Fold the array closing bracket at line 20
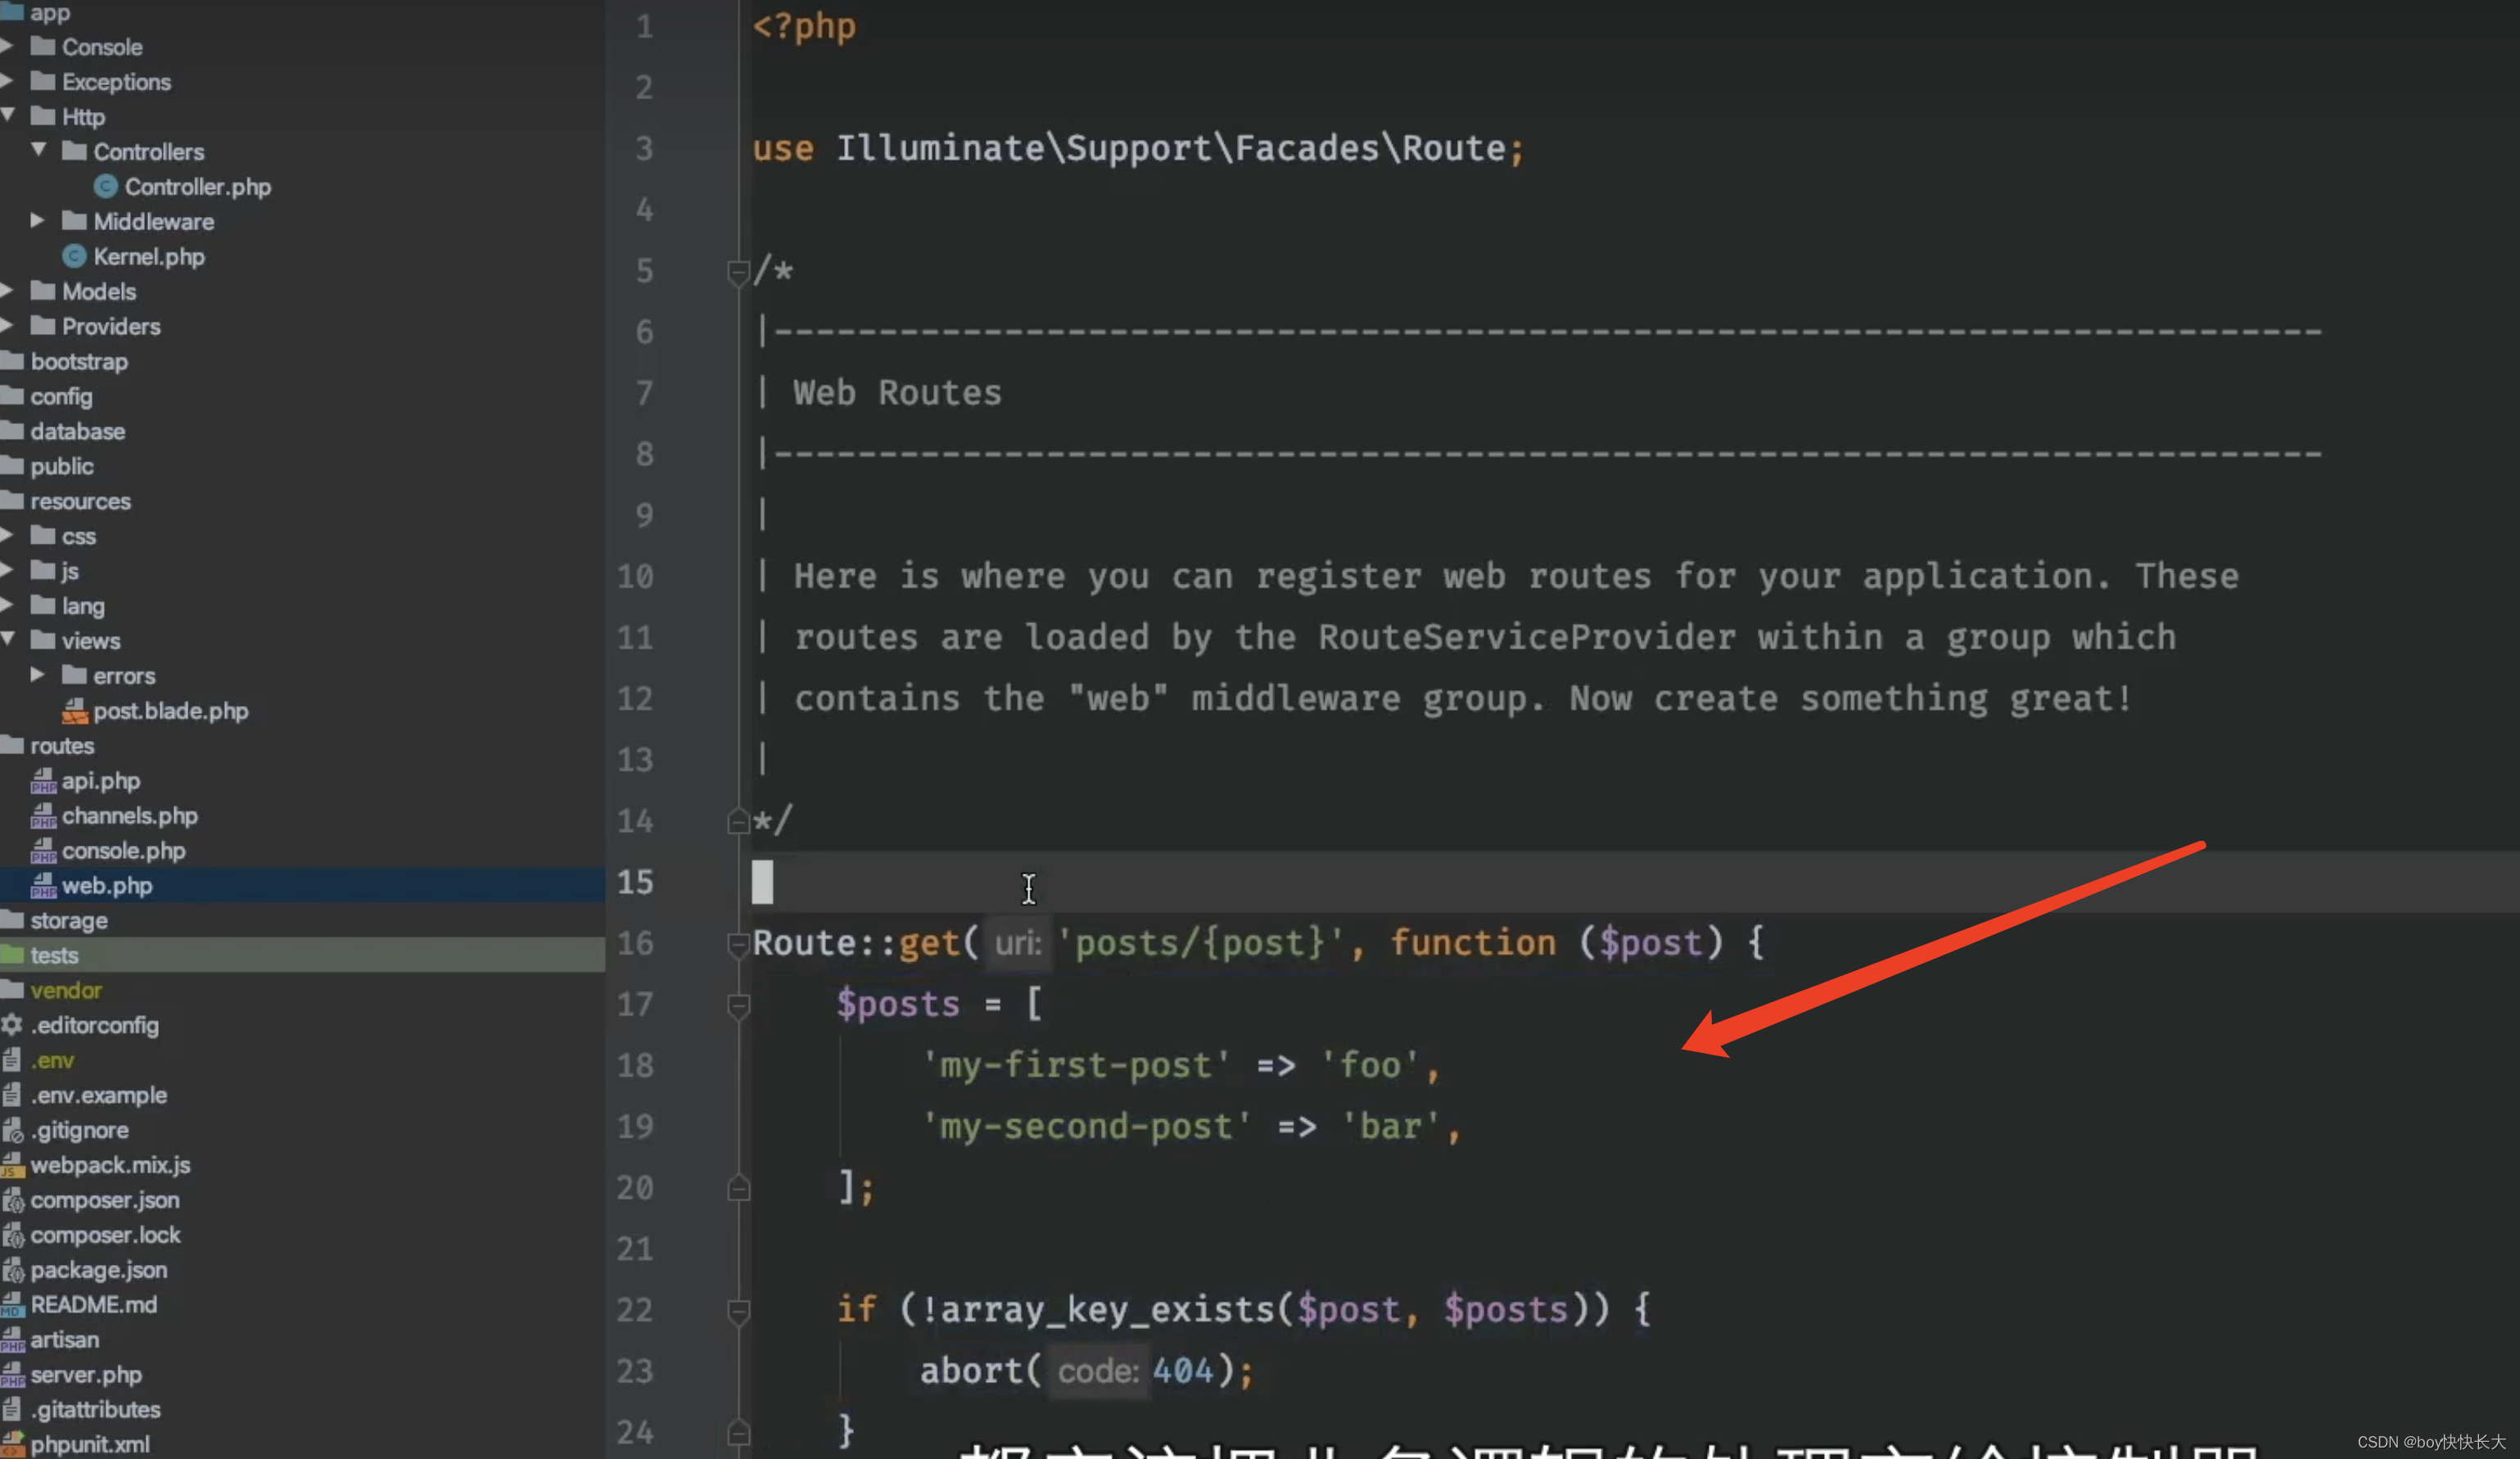Image resolution: width=2520 pixels, height=1459 pixels. [738, 1188]
